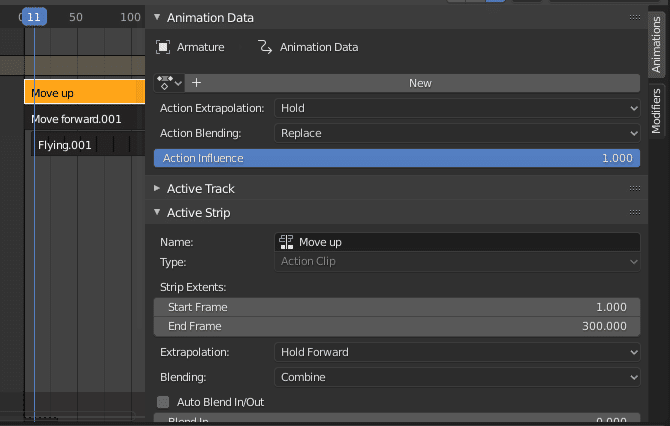Viewport: 670px width, 426px height.
Task: Open the strip Extrapolation Hold Forward dropdown
Action: coord(456,352)
